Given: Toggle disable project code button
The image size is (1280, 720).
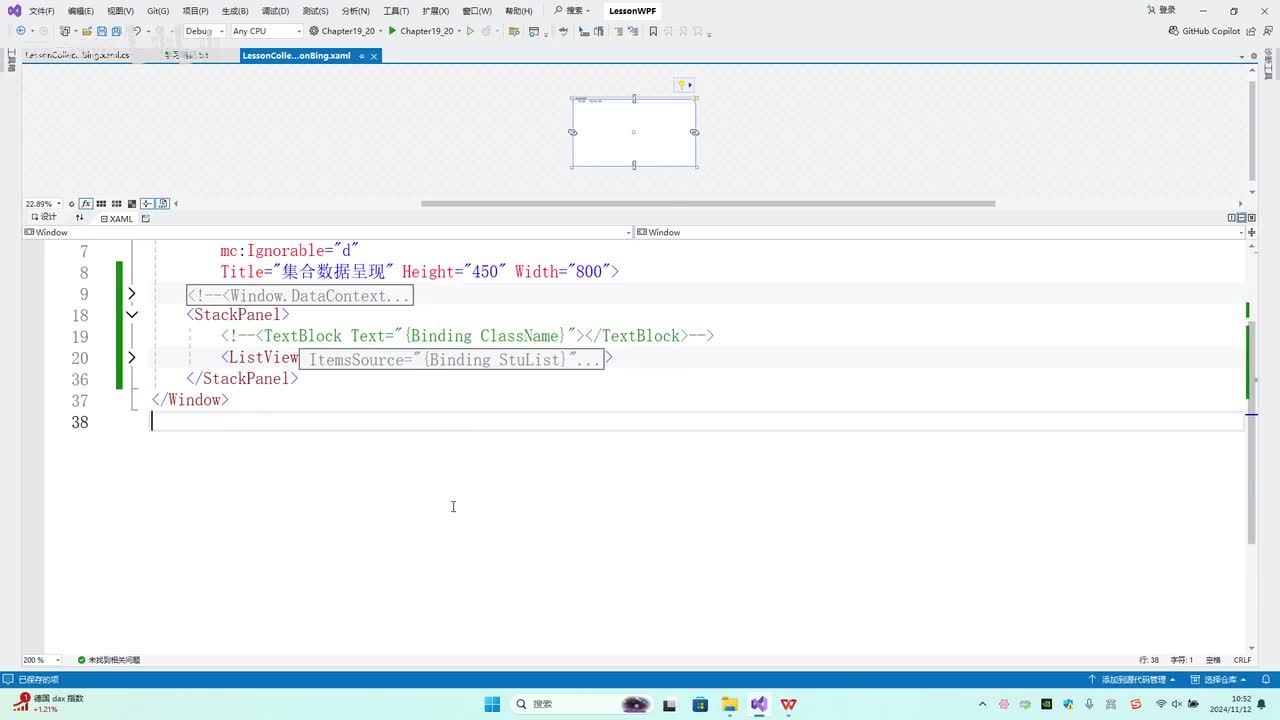Looking at the screenshot, I should pyautogui.click(x=163, y=204).
